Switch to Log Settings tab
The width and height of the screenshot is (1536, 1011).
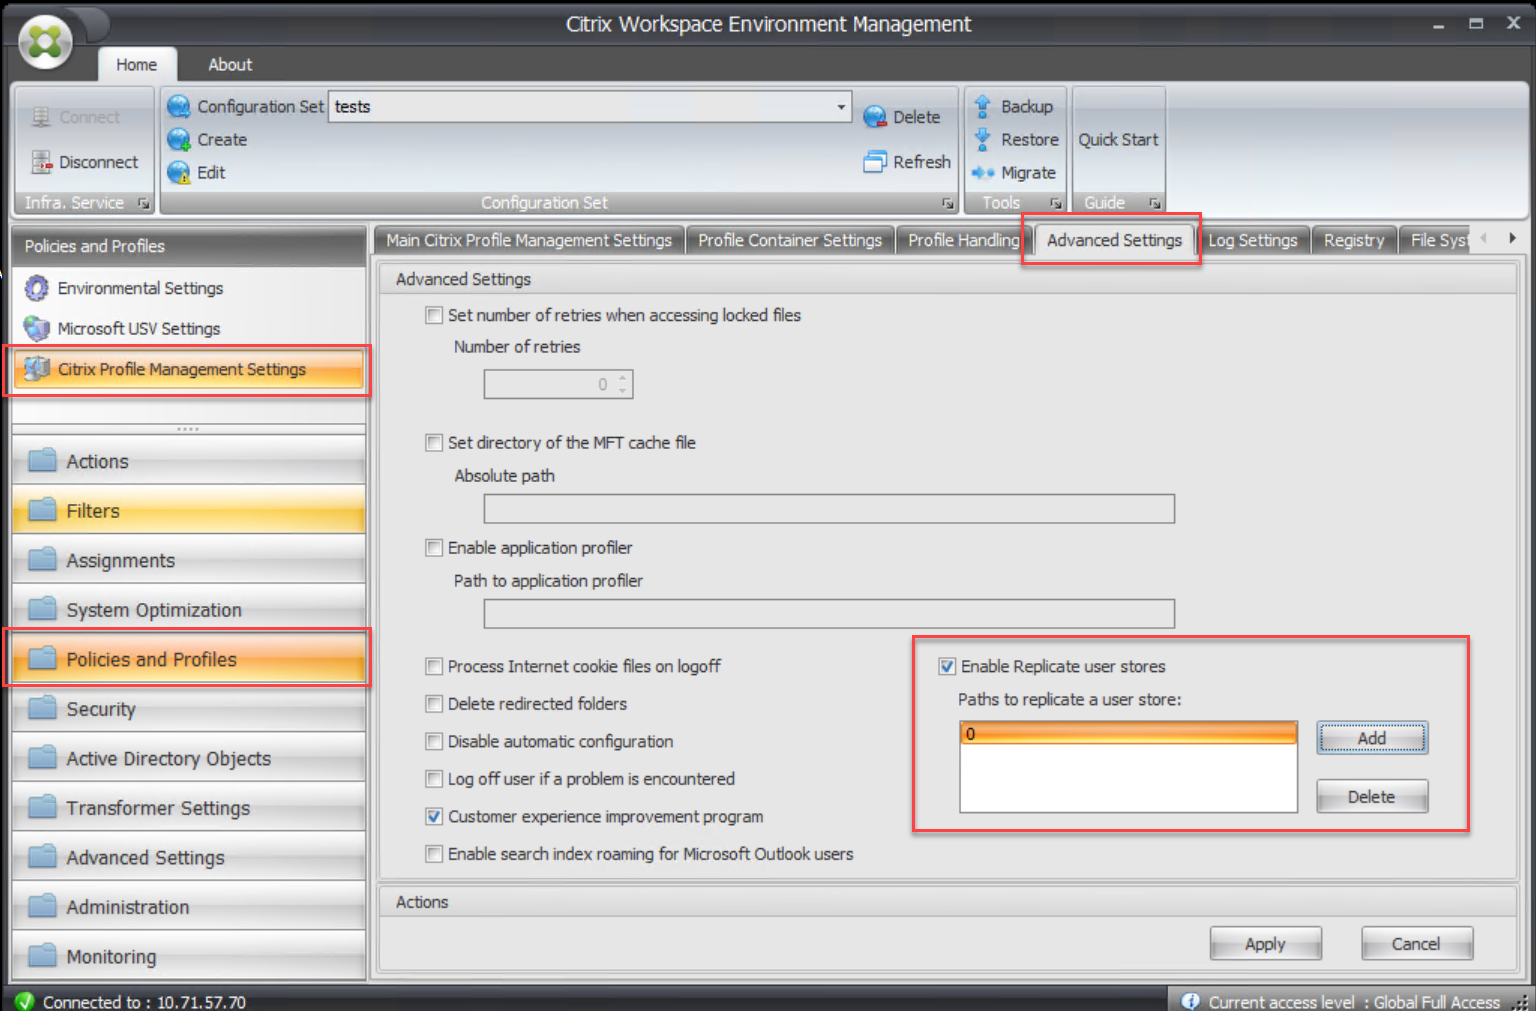(x=1253, y=240)
